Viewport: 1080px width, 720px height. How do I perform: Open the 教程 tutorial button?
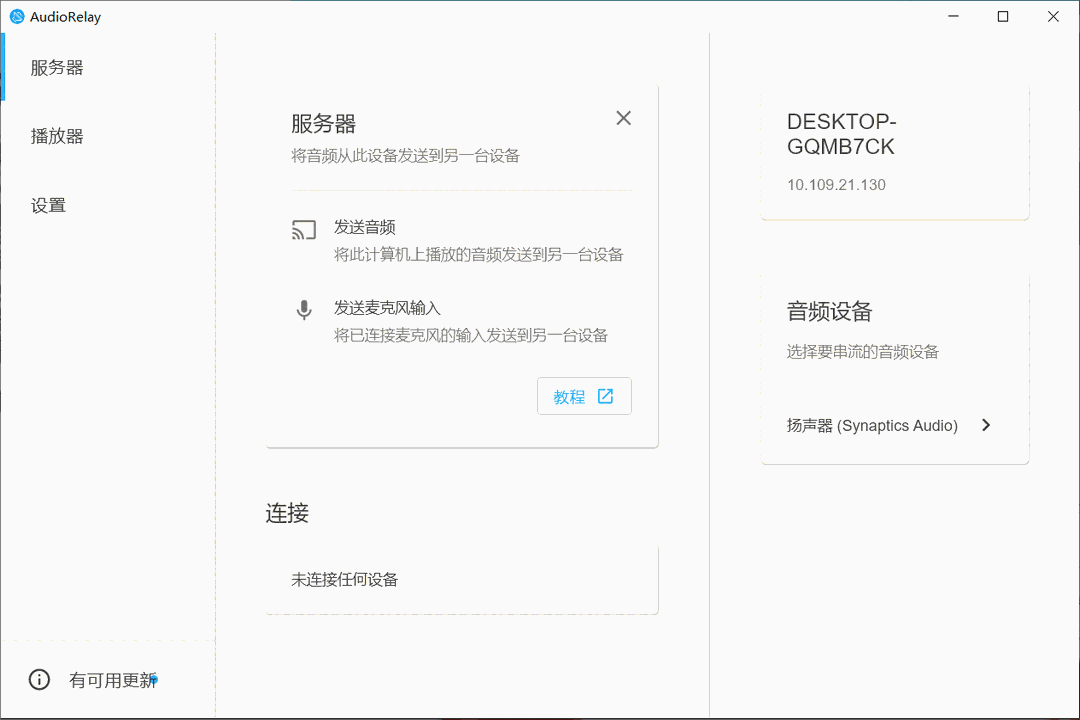584,396
